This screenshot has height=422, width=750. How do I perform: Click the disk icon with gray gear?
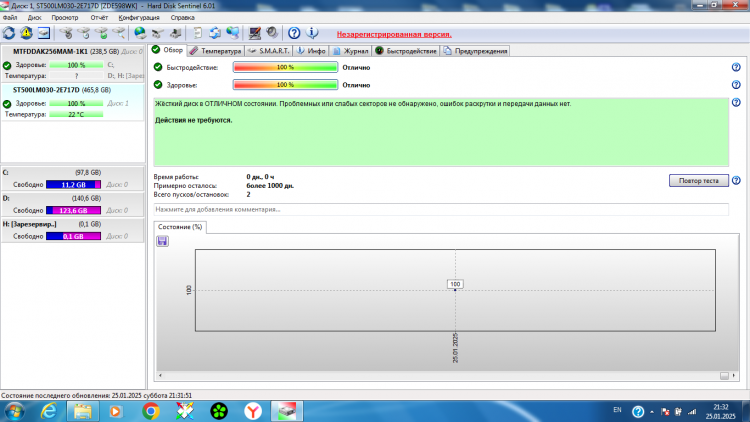(66, 33)
